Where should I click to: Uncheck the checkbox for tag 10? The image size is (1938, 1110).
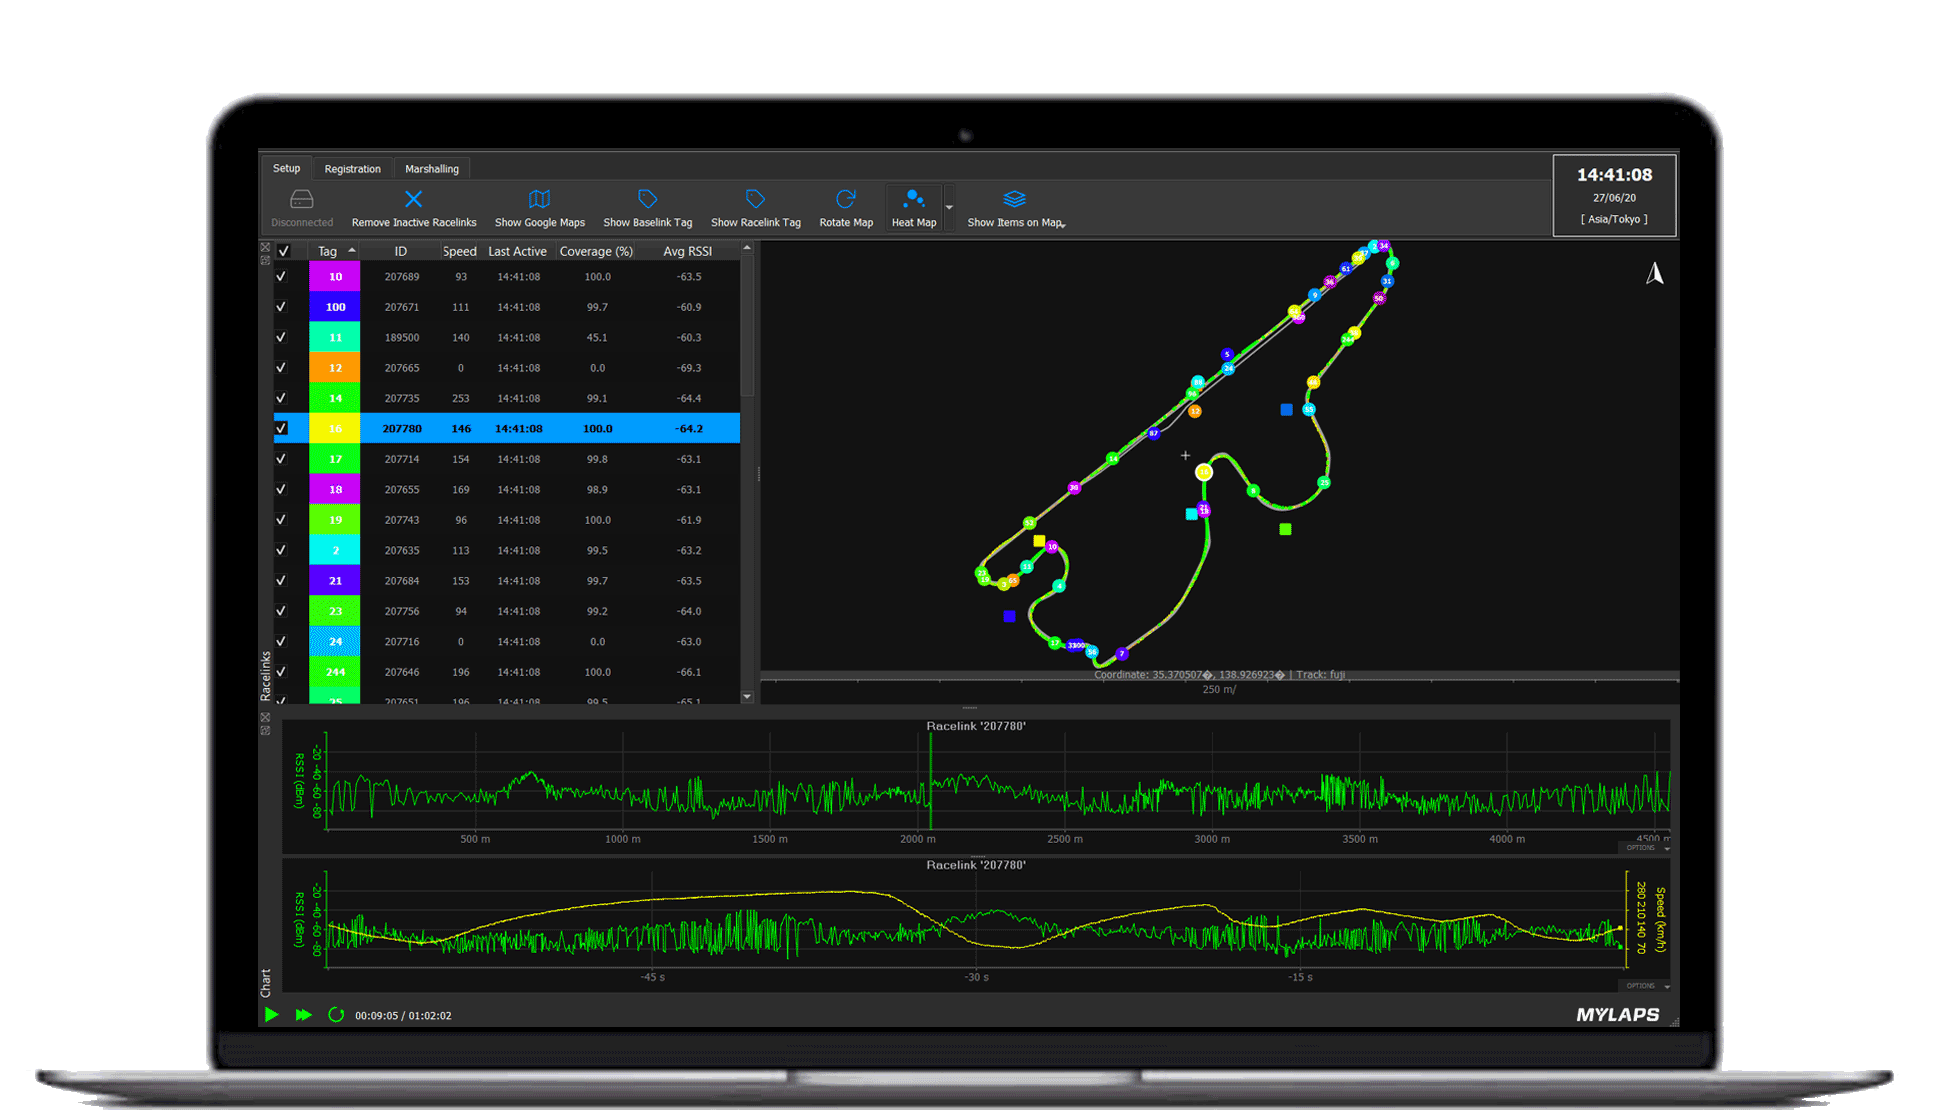tap(281, 277)
